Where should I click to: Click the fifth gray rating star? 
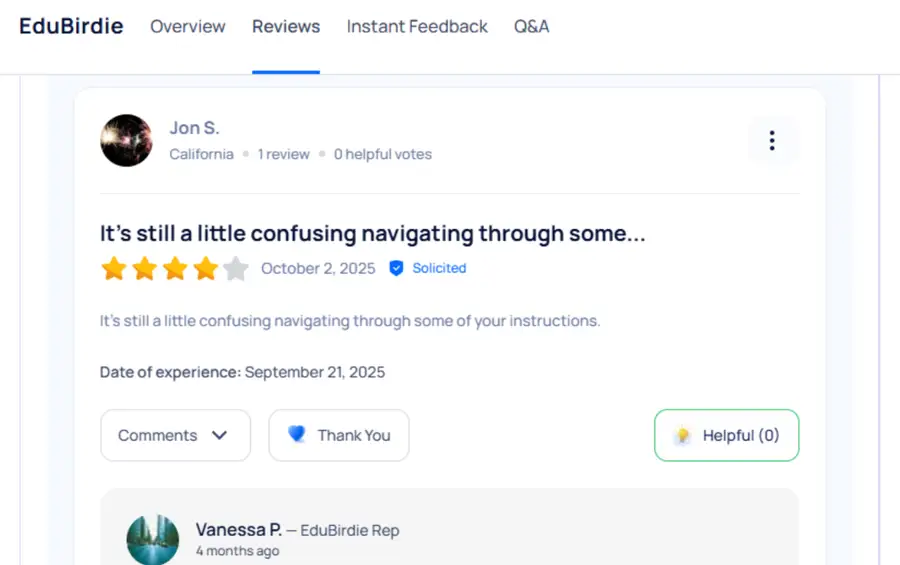(235, 268)
